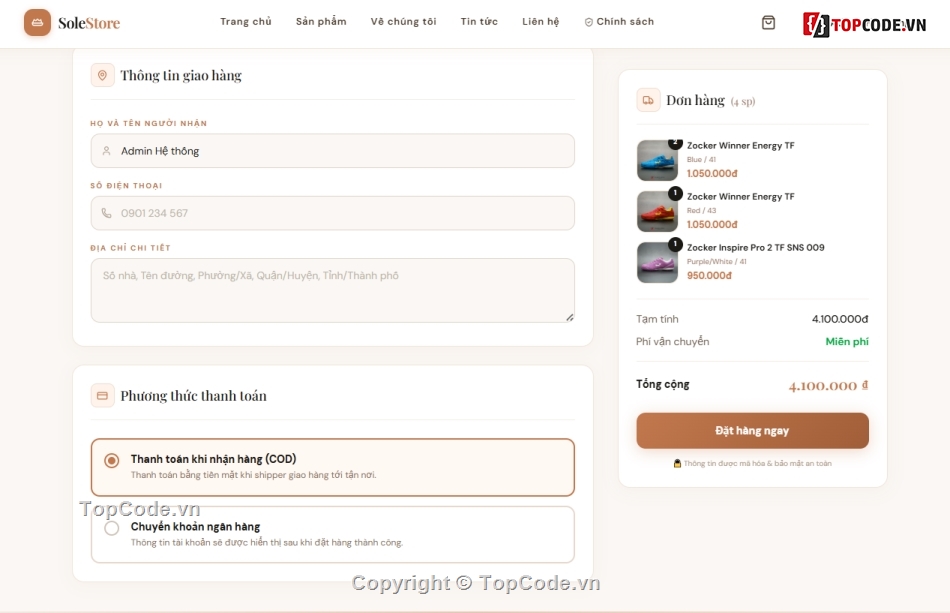The height and width of the screenshot is (613, 950).
Task: Click the TopCode.vn logo
Action: point(864,25)
